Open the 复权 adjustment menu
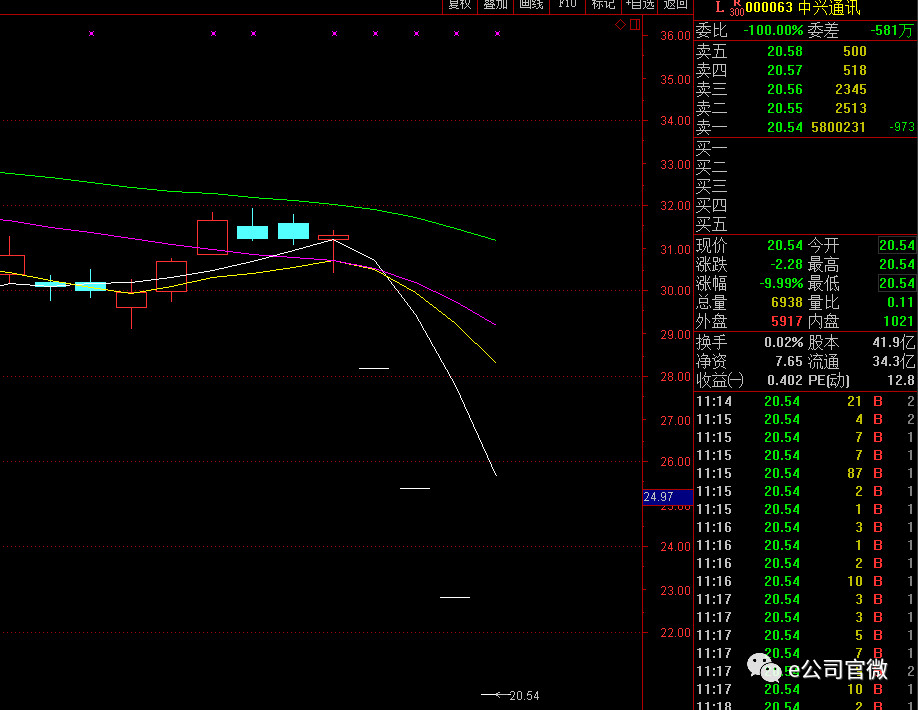The width and height of the screenshot is (918, 710). pos(459,4)
